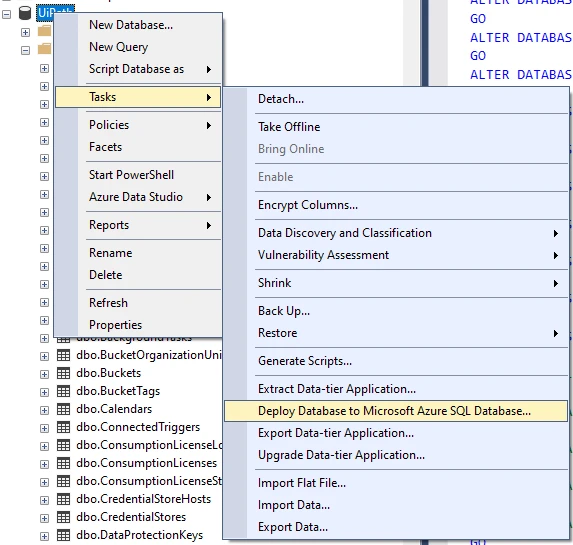Viewport: 573px width, 545px height.
Task: Click the table icon beside dbo.ConnectedTriggers
Action: (63, 427)
